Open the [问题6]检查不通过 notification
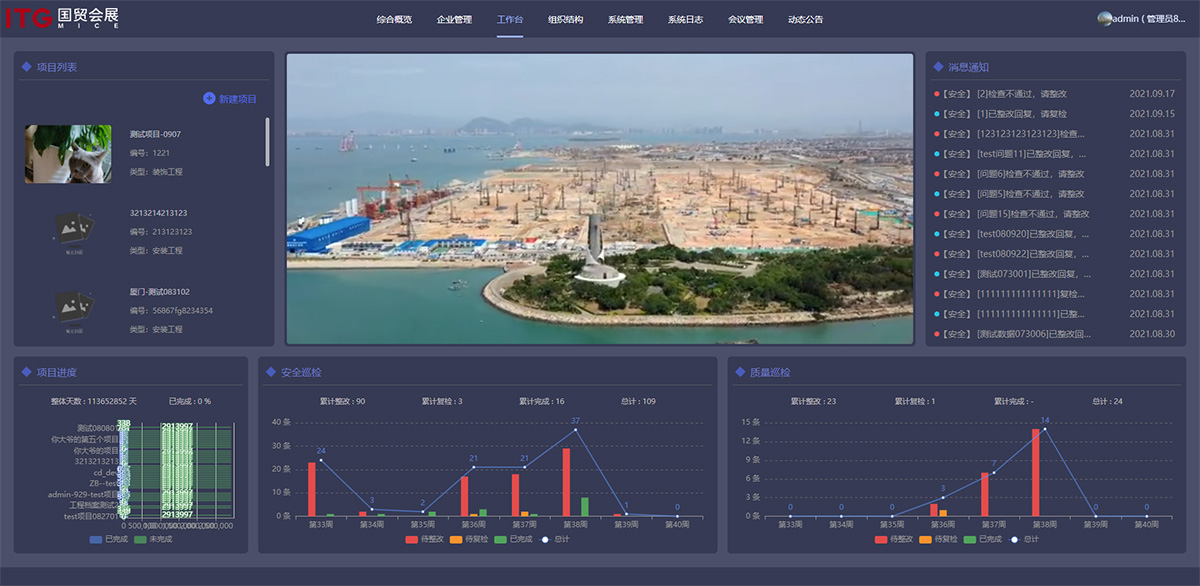Screen dimensions: 1200x586 pos(1054,174)
